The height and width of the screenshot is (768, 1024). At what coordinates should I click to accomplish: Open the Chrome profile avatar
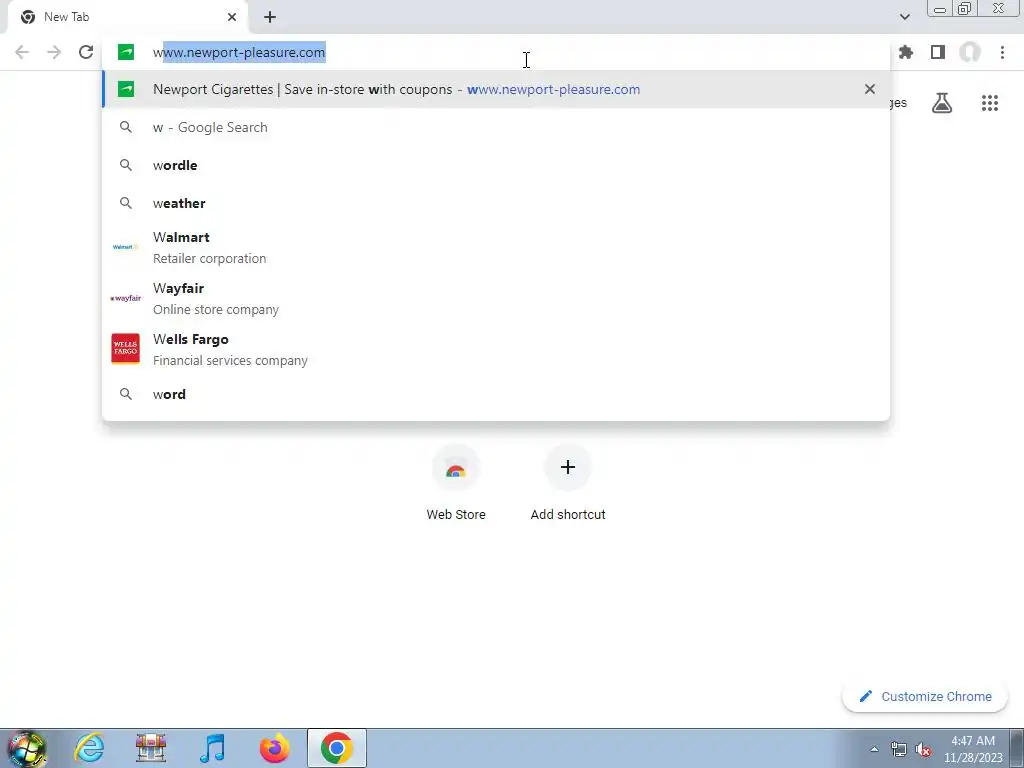pos(970,52)
